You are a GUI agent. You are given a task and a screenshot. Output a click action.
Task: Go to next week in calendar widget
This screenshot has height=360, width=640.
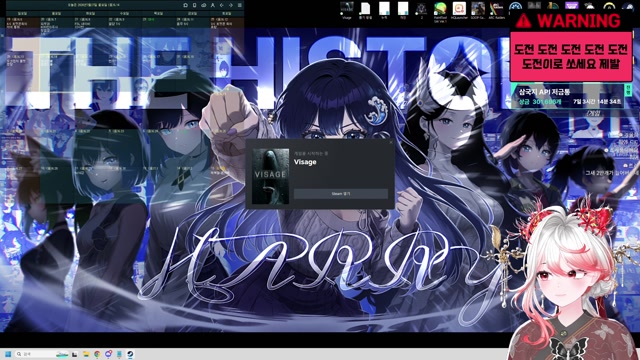[231, 5]
